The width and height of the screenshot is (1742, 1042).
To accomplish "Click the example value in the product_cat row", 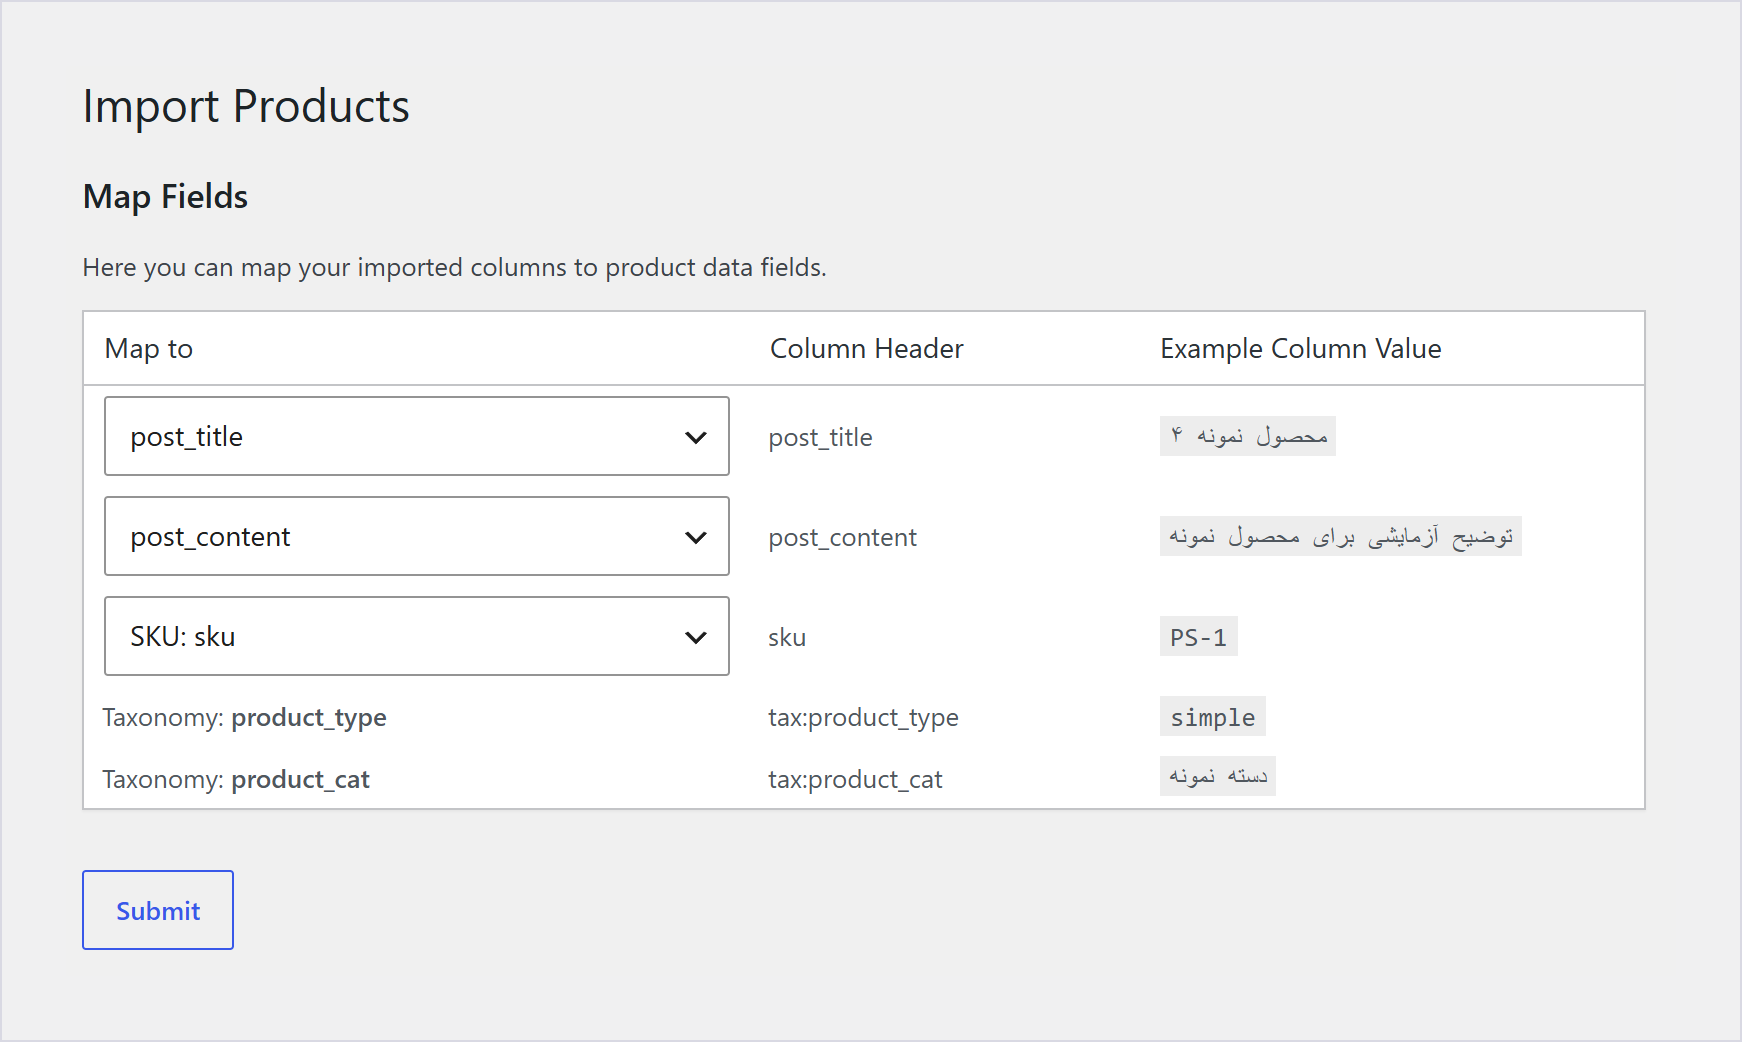I will (x=1217, y=776).
